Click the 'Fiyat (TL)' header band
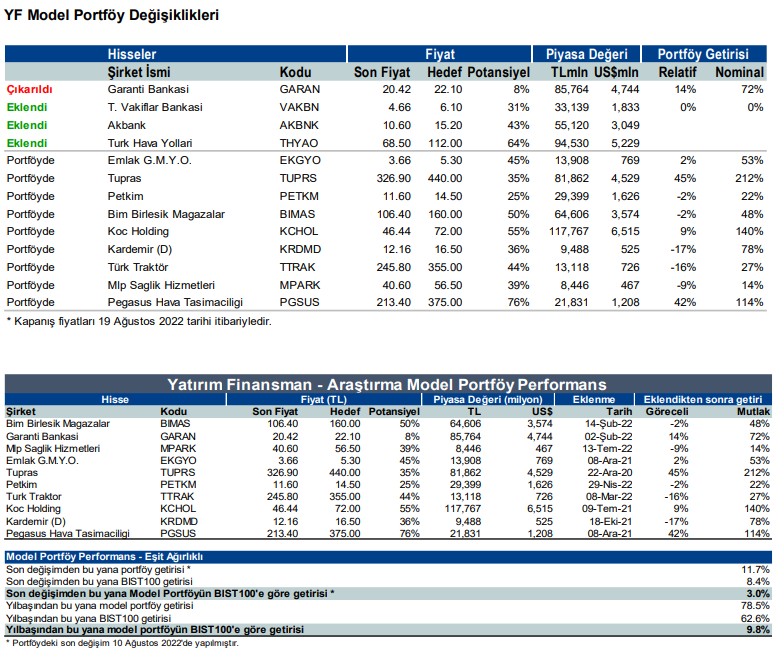Viewport: 779px width, 653px height. pos(323,400)
